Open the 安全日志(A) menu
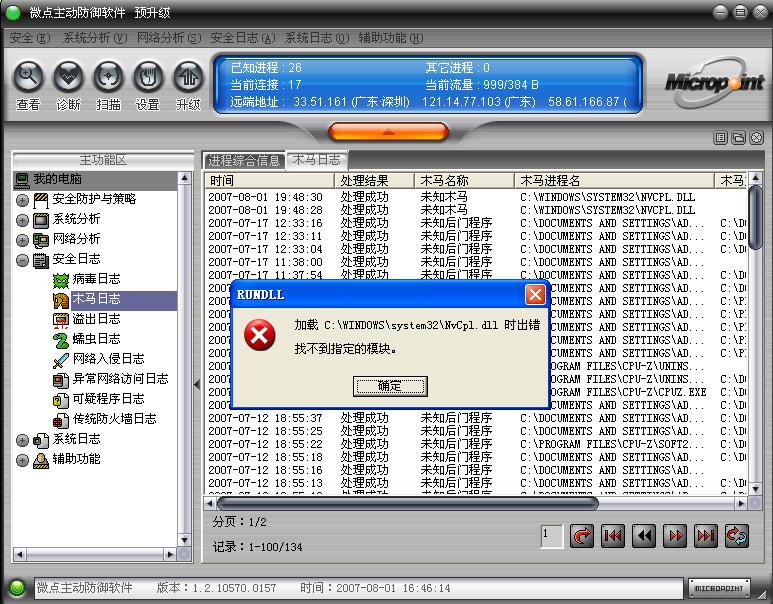Image resolution: width=773 pixels, height=604 pixels. click(x=243, y=38)
